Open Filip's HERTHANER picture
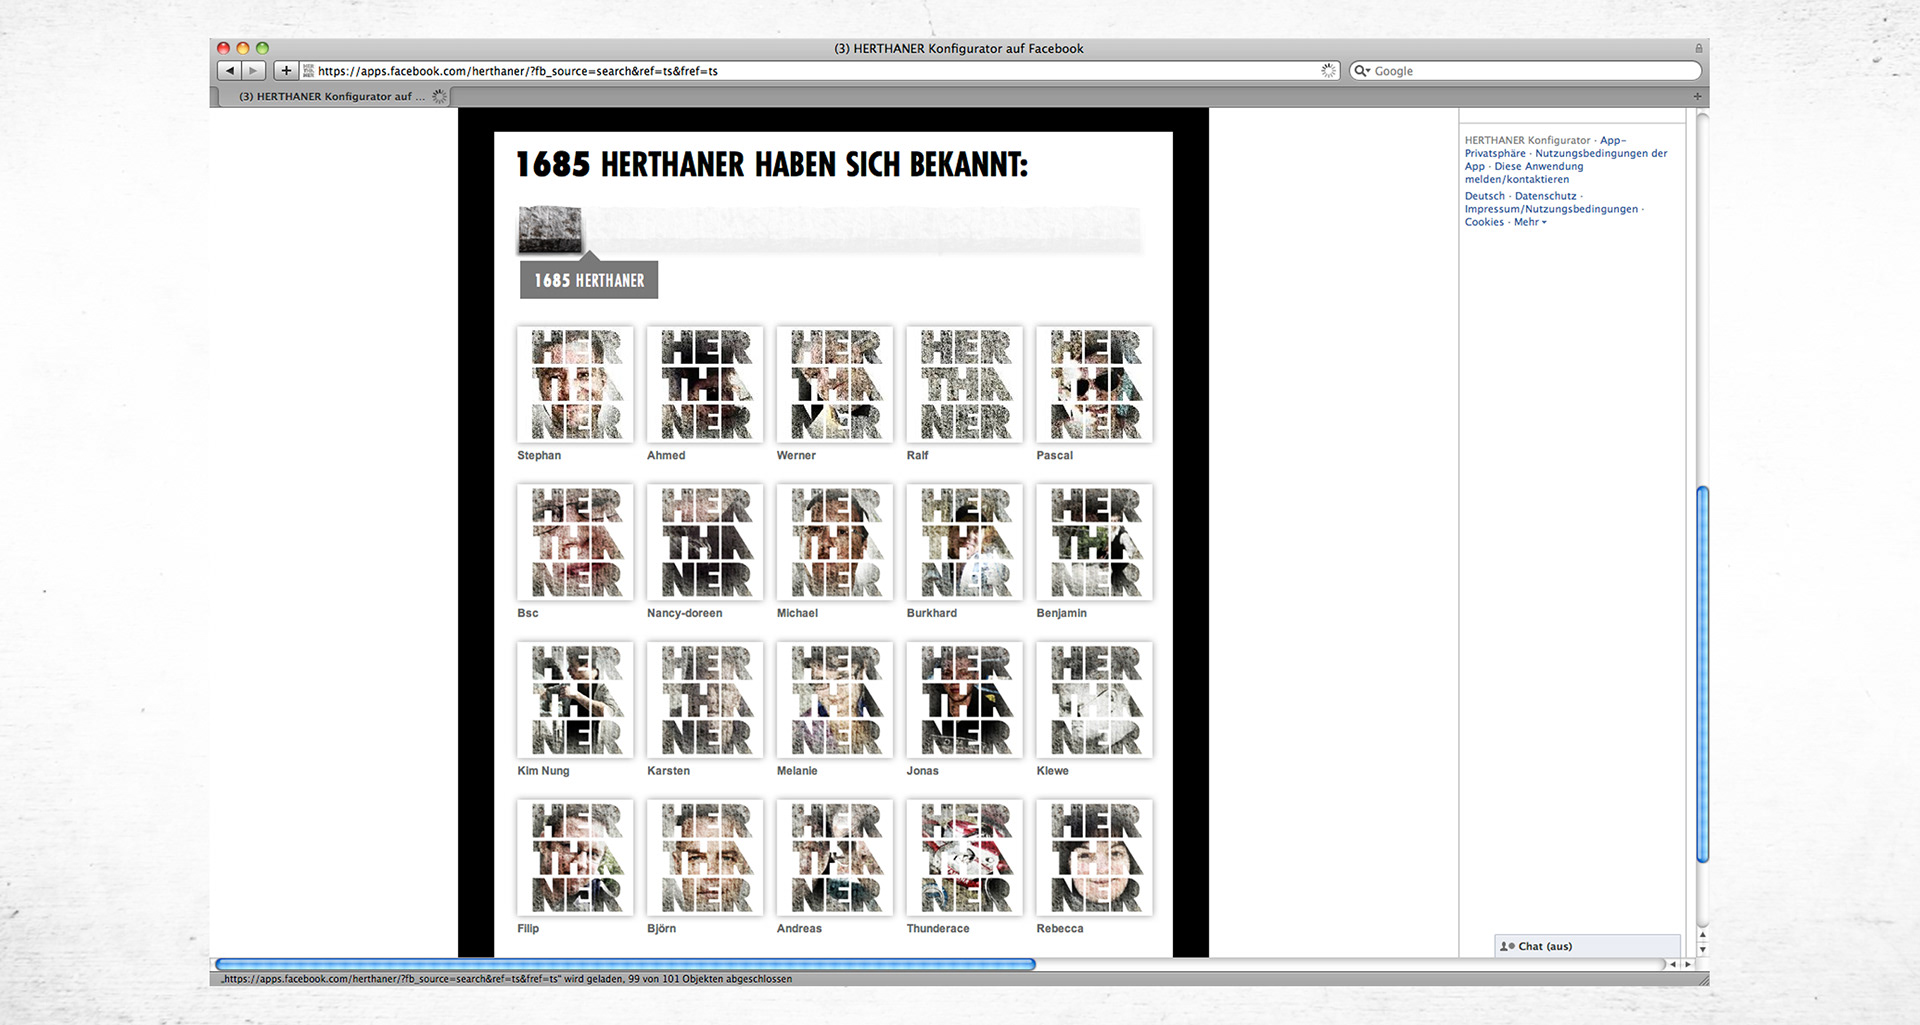The height and width of the screenshot is (1025, 1920). (x=575, y=858)
